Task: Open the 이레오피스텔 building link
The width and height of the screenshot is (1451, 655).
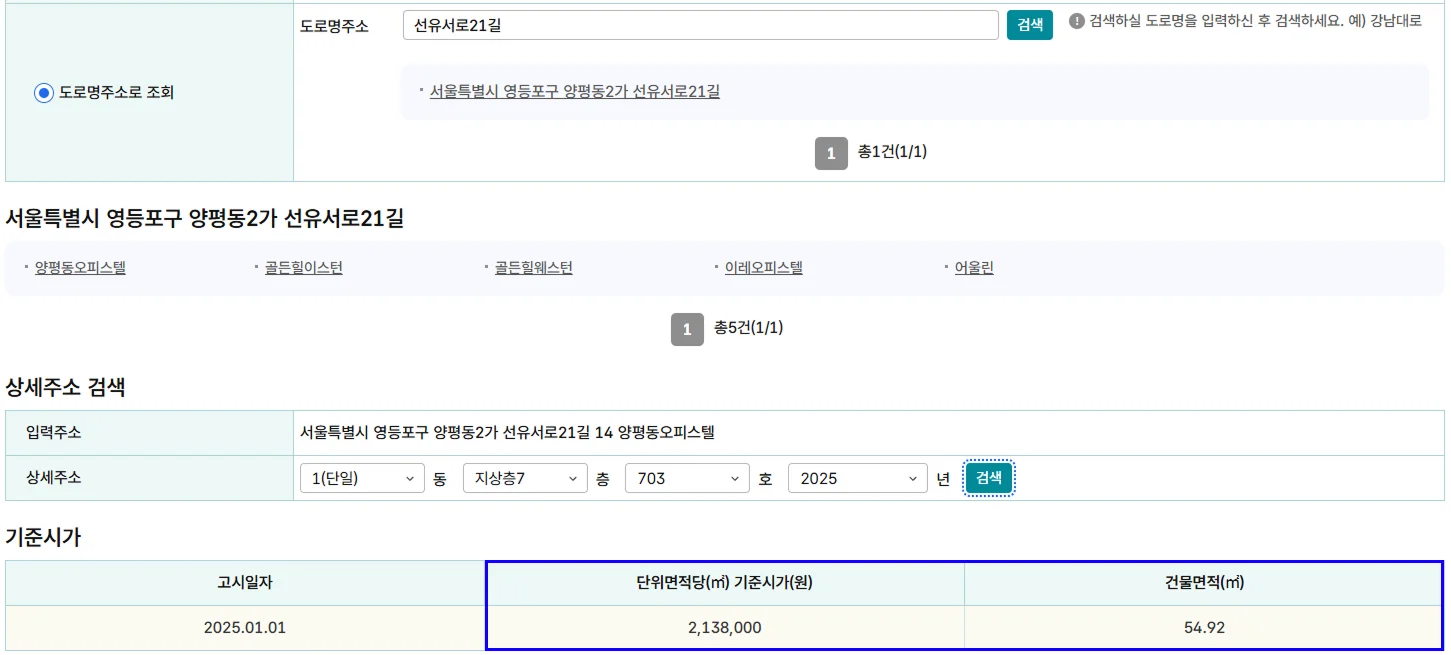Action: coord(763,268)
